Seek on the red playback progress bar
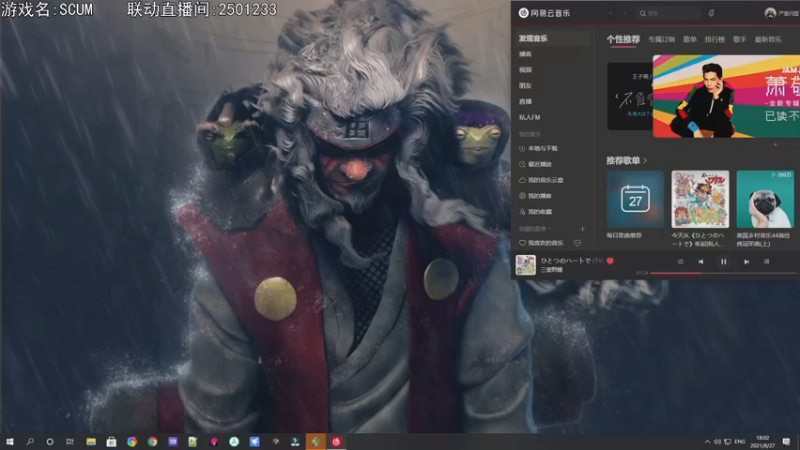The width and height of the screenshot is (800, 450). 724,273
